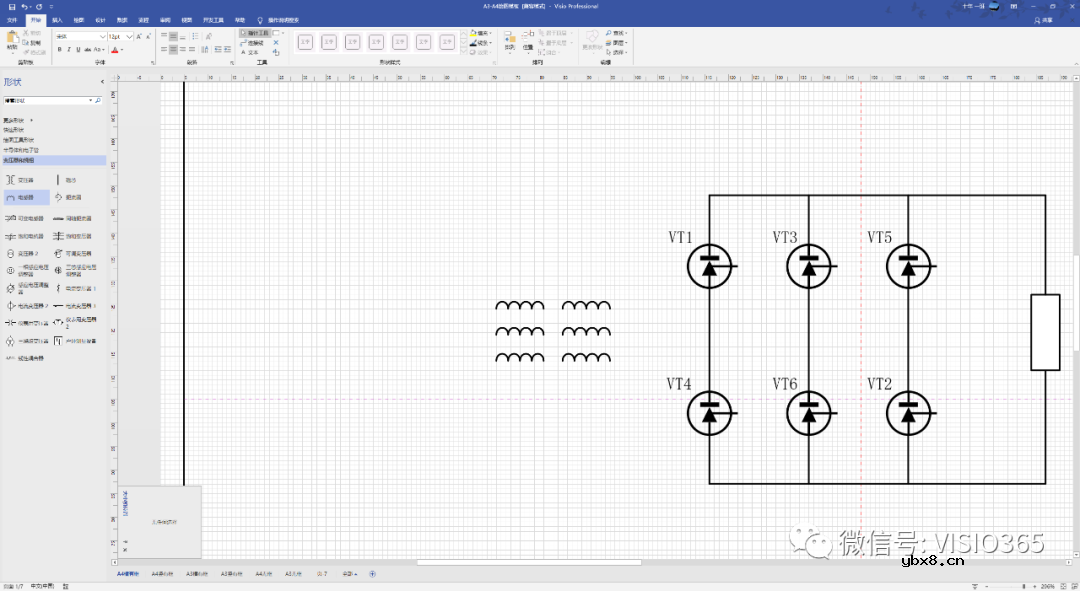This screenshot has height=591, width=1080.
Task: Open the font size dropdown
Action: [128, 36]
